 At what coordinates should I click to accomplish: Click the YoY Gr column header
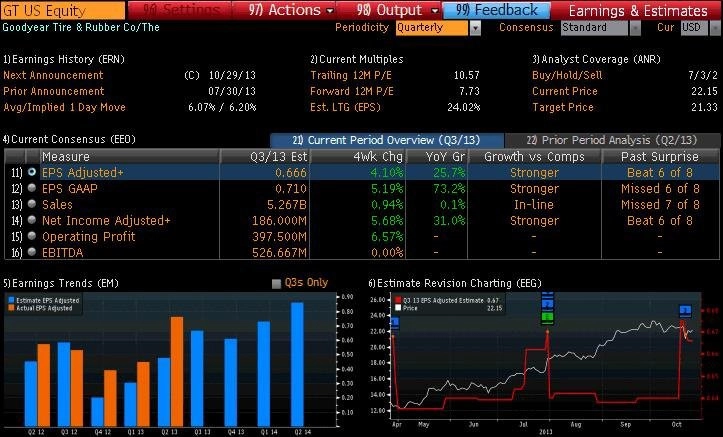click(x=436, y=157)
